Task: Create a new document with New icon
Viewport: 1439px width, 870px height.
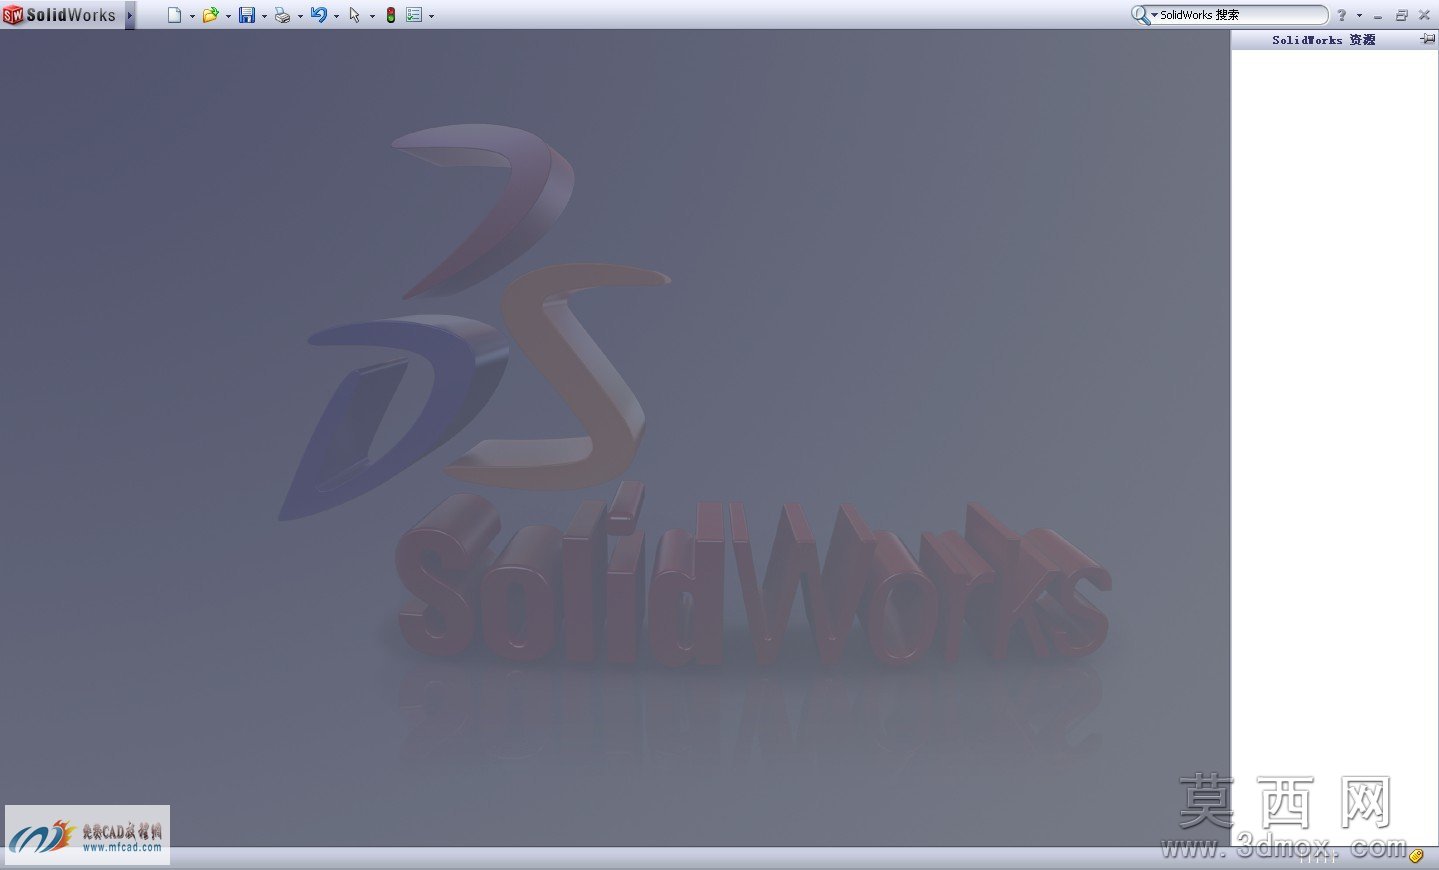Action: coord(174,15)
